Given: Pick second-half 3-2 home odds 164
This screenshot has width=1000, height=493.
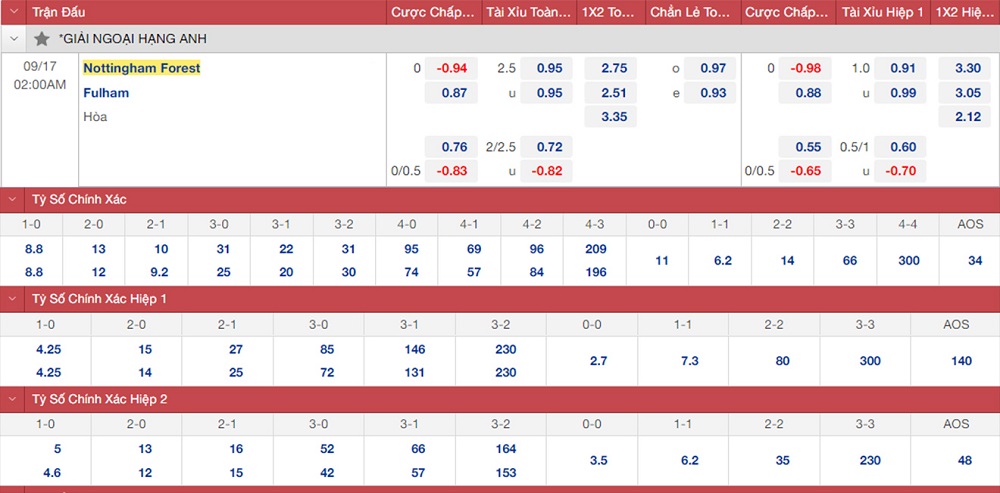Looking at the screenshot, I should point(505,450).
